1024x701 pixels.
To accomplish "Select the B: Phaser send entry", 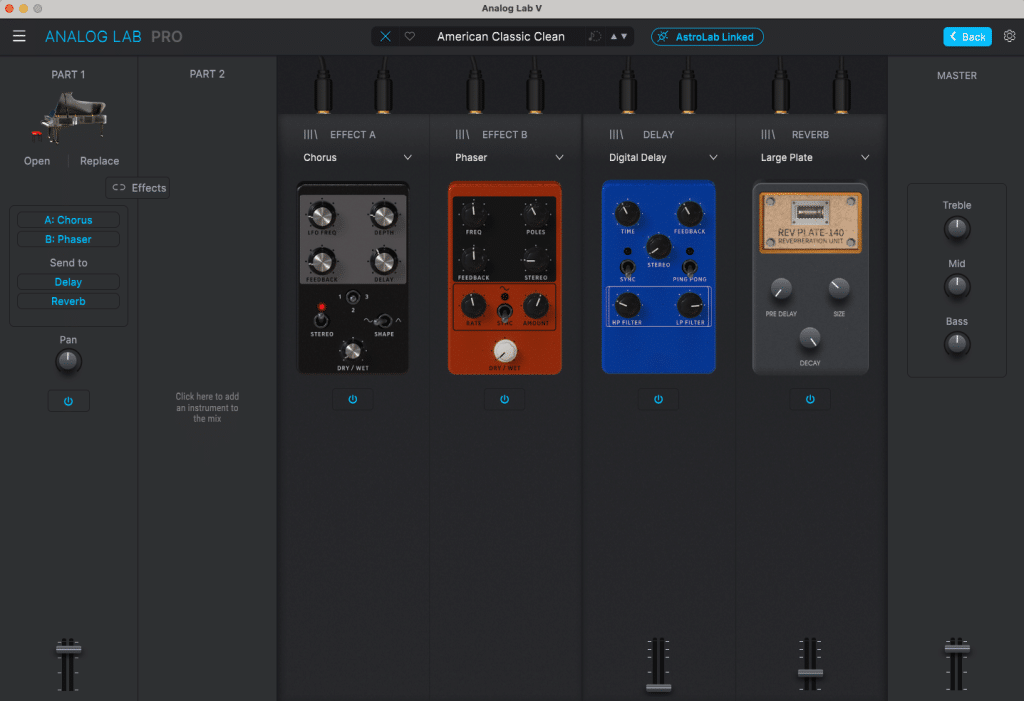I will 68,238.
